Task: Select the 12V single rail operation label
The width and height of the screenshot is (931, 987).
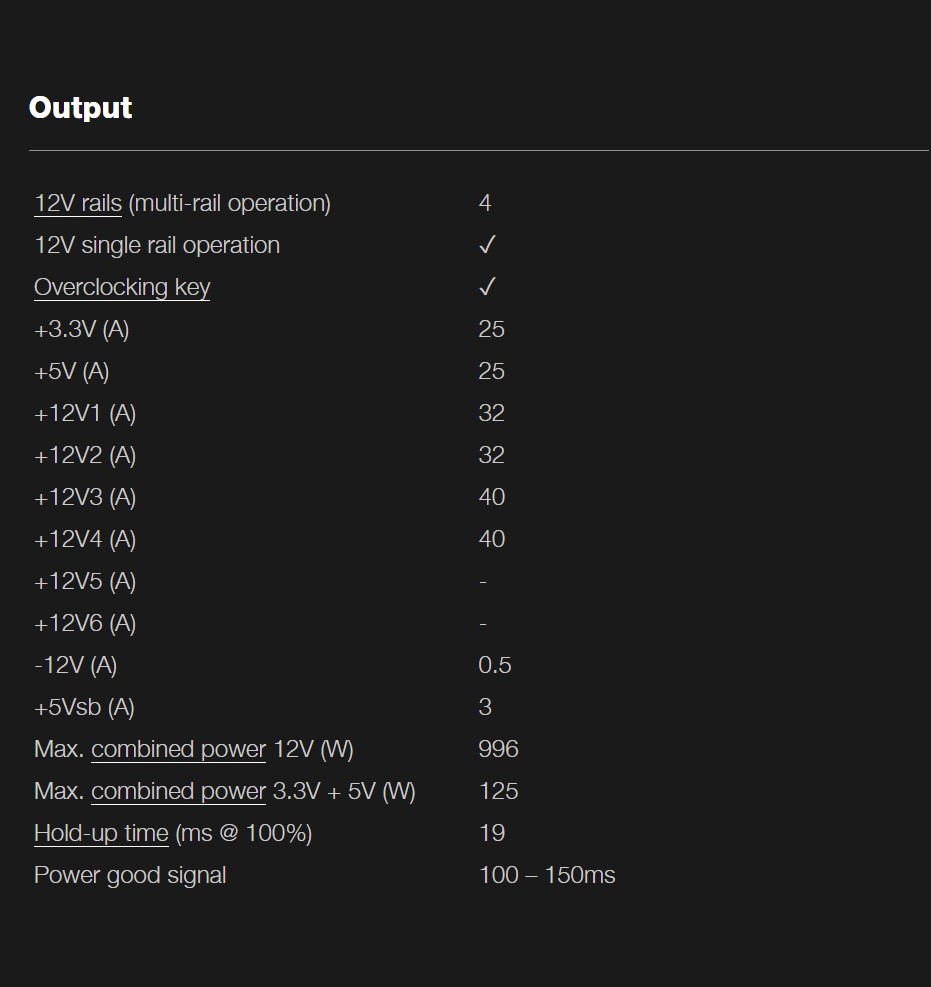Action: [157, 245]
